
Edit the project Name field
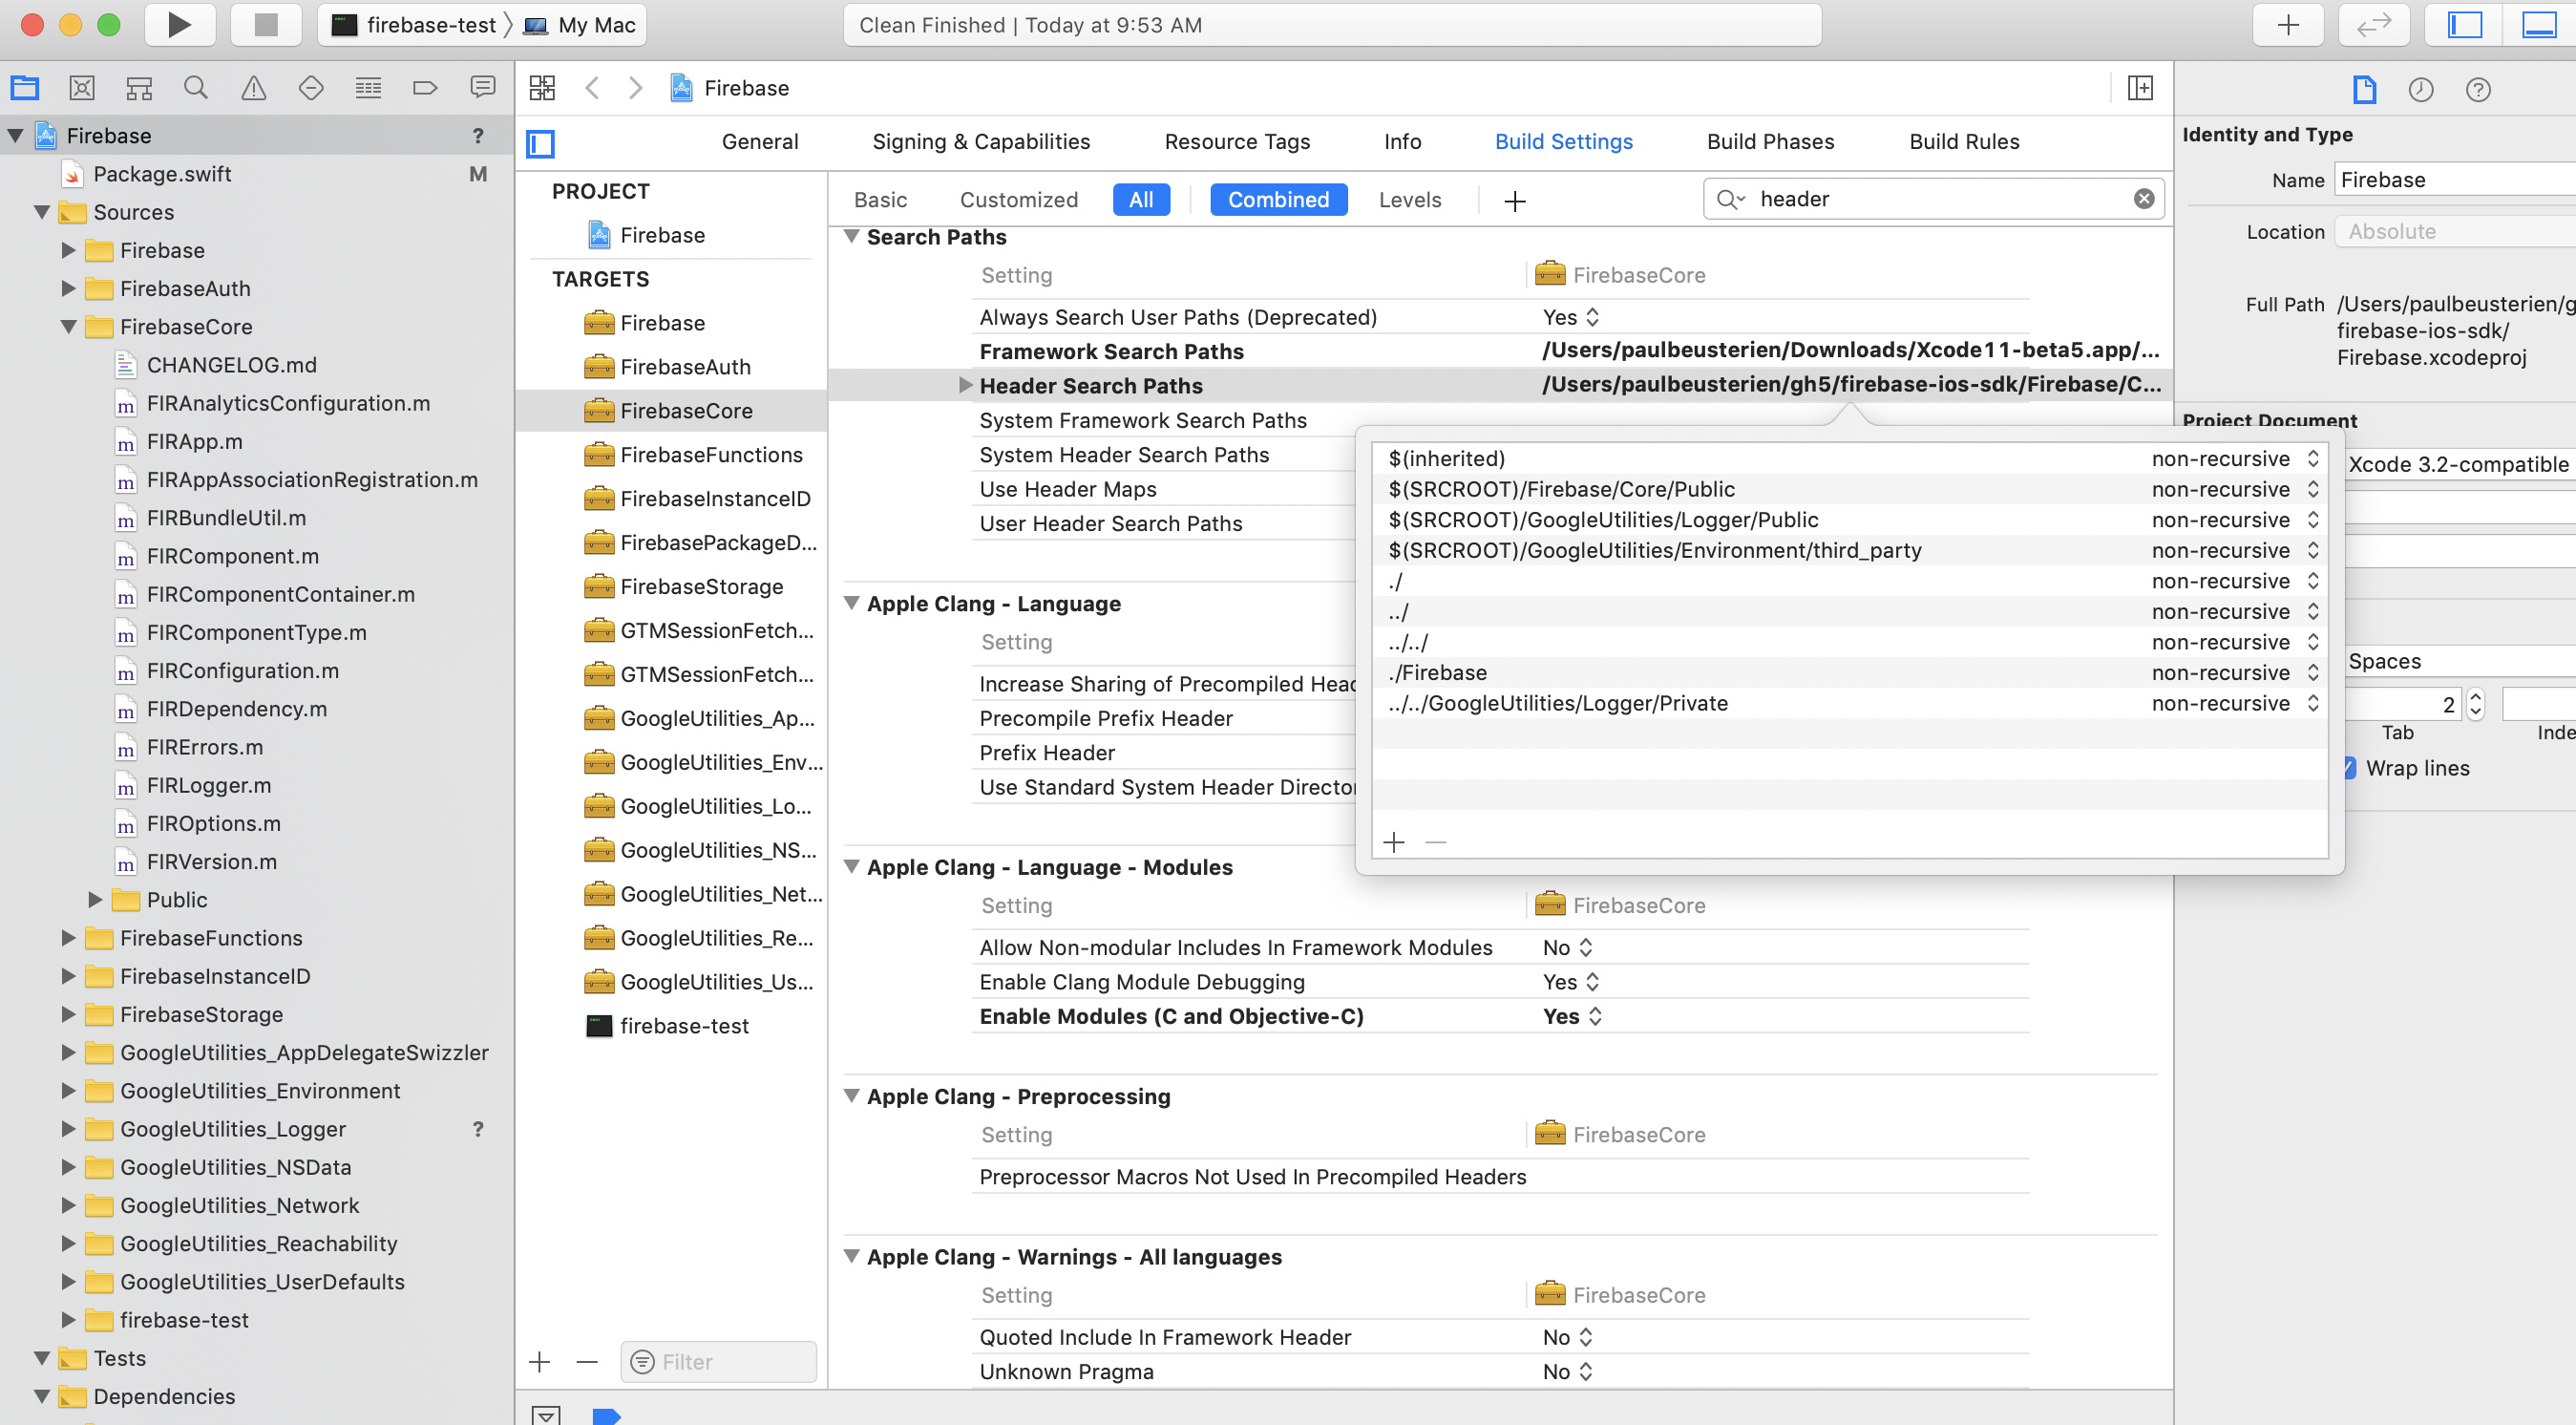click(2456, 180)
